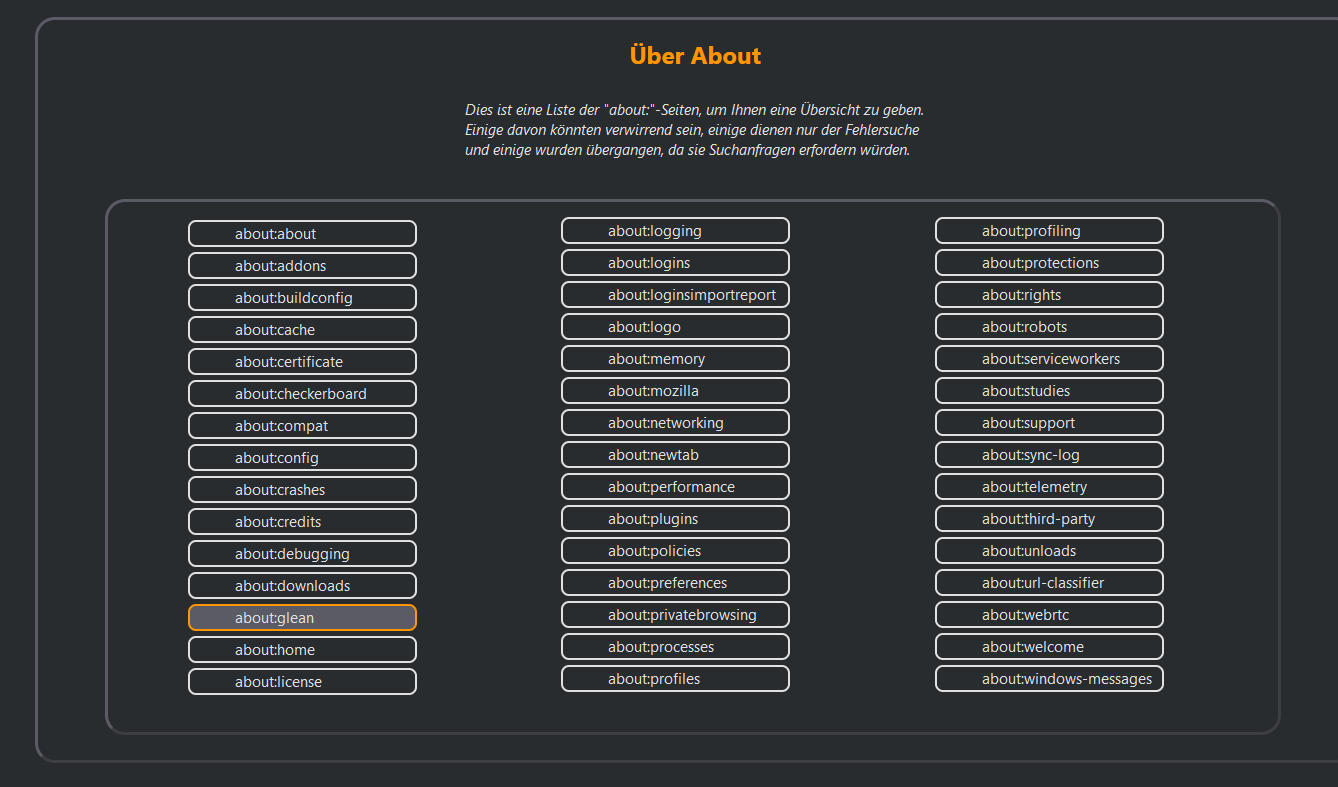Open the about:config link

(x=302, y=458)
